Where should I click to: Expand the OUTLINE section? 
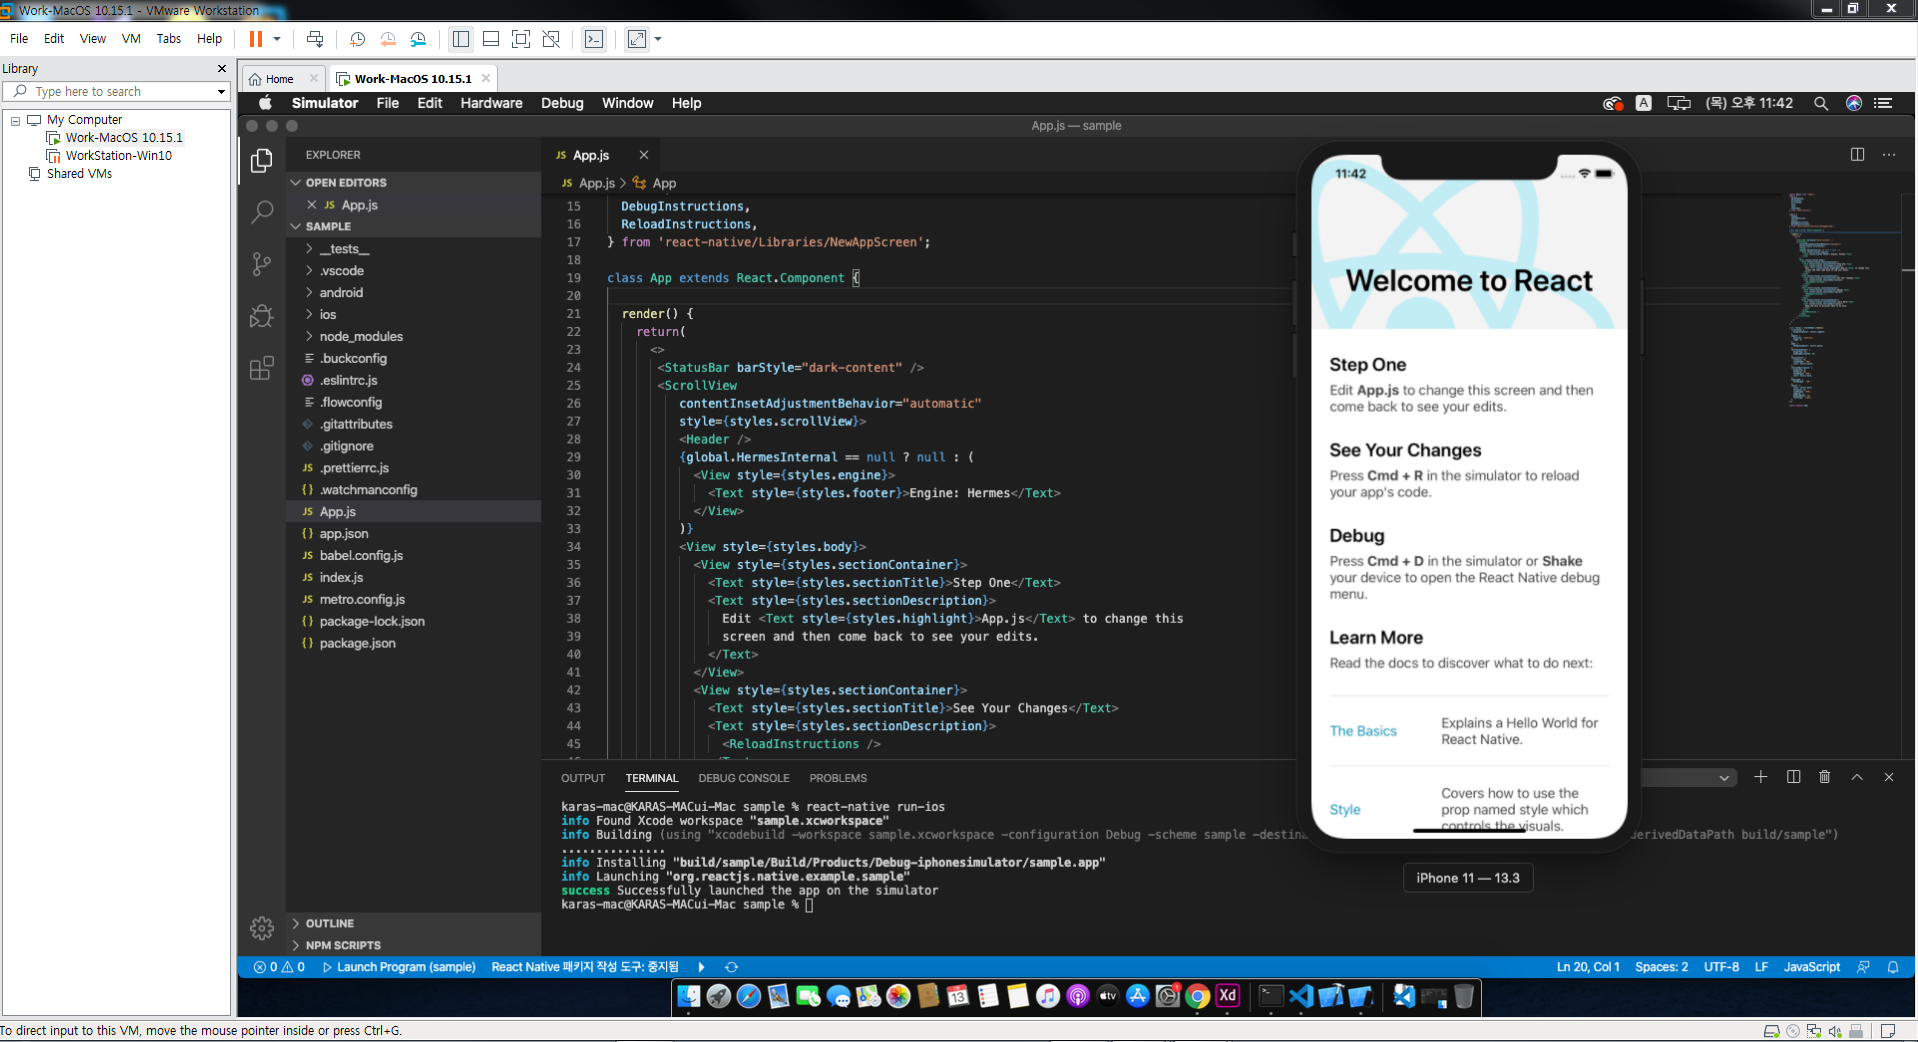click(x=329, y=923)
